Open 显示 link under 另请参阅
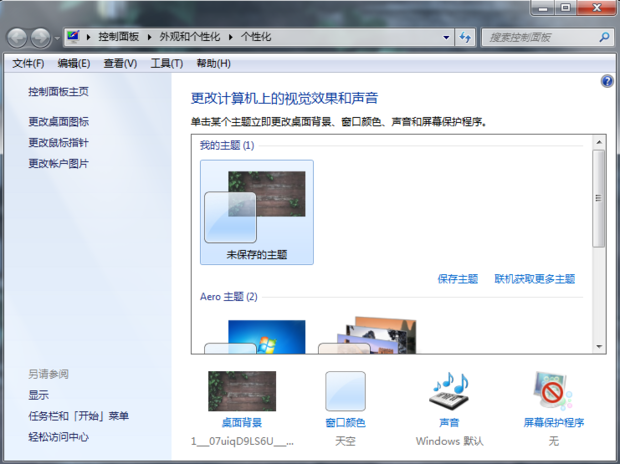This screenshot has height=464, width=620. coord(38,395)
